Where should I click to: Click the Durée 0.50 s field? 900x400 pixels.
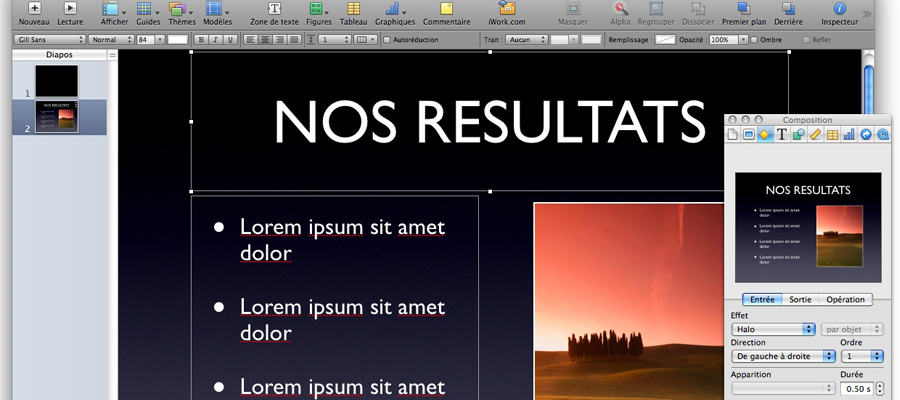pyautogui.click(x=857, y=389)
